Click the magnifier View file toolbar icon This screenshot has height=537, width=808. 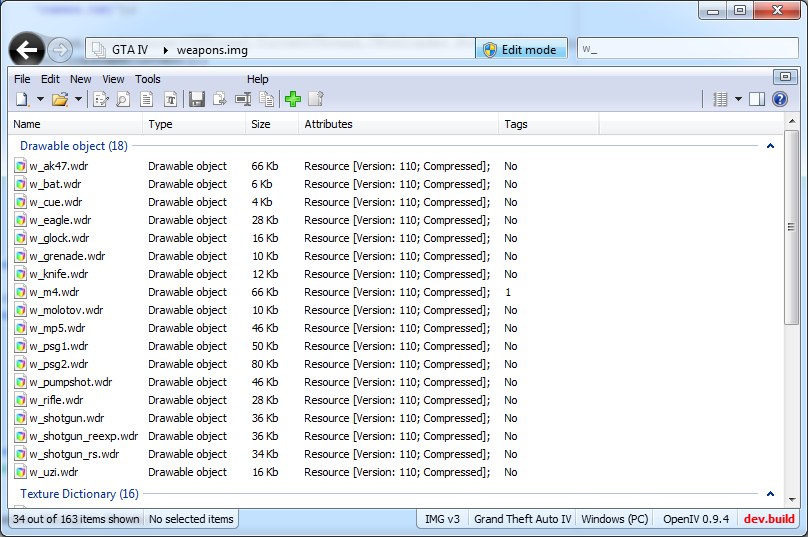[123, 99]
